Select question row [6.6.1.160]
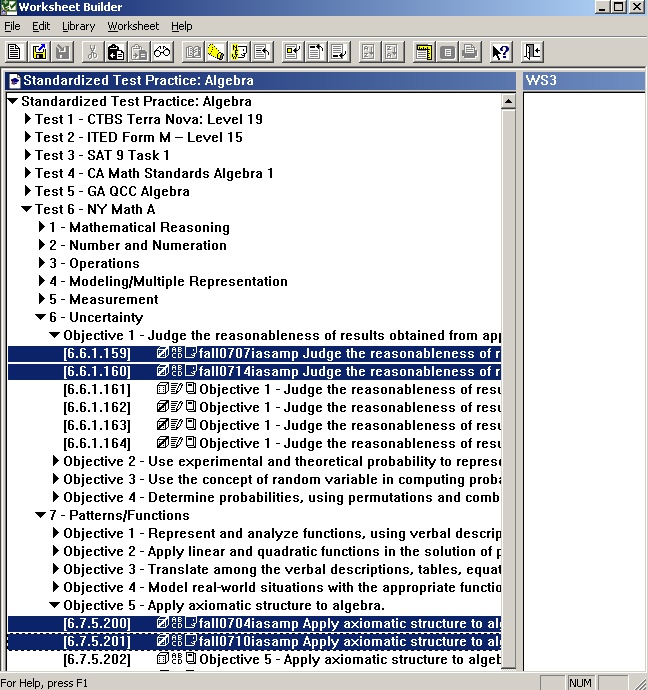Image resolution: width=648 pixels, height=690 pixels. [254, 372]
